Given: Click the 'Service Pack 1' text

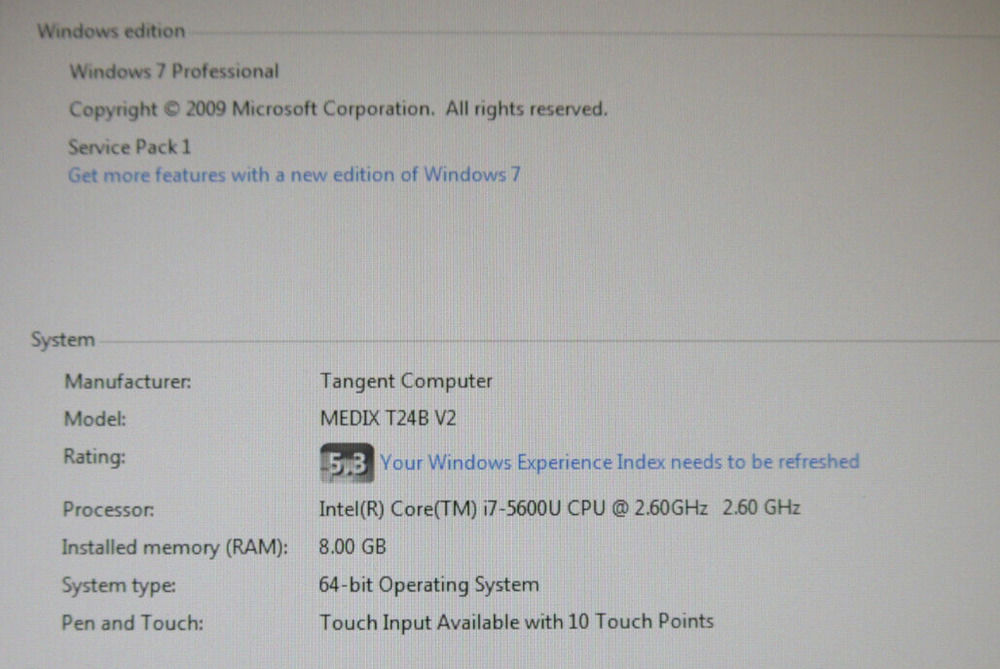Looking at the screenshot, I should (x=129, y=147).
